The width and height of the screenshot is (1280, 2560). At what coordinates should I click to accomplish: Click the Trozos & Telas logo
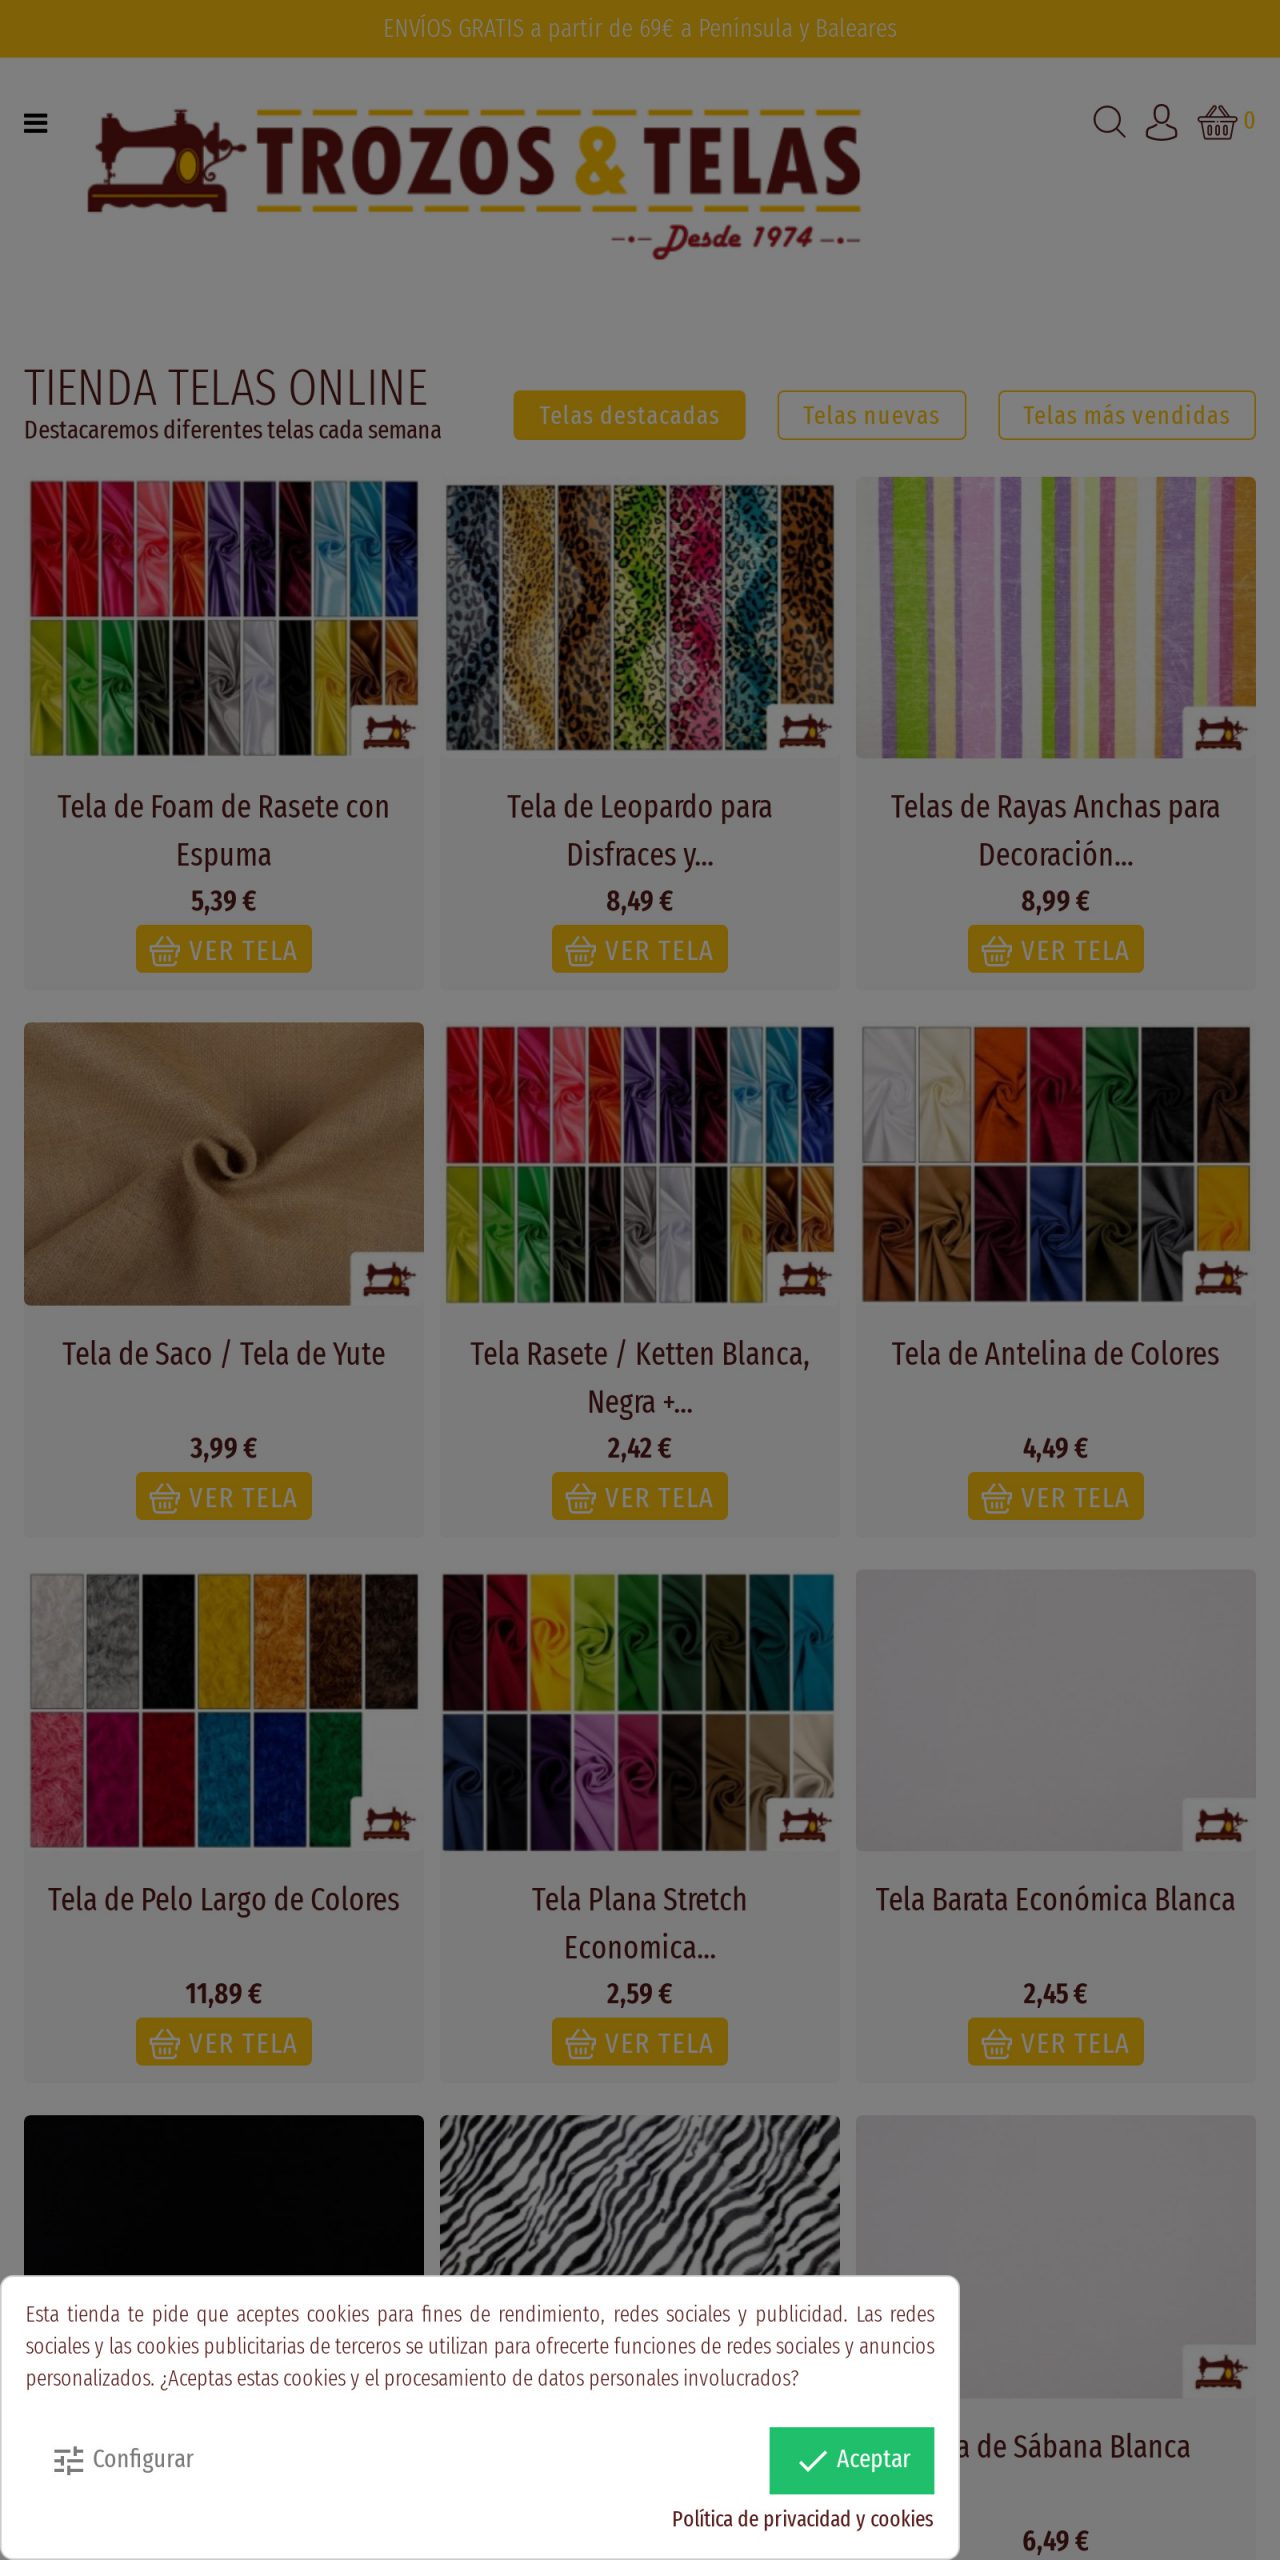click(474, 183)
